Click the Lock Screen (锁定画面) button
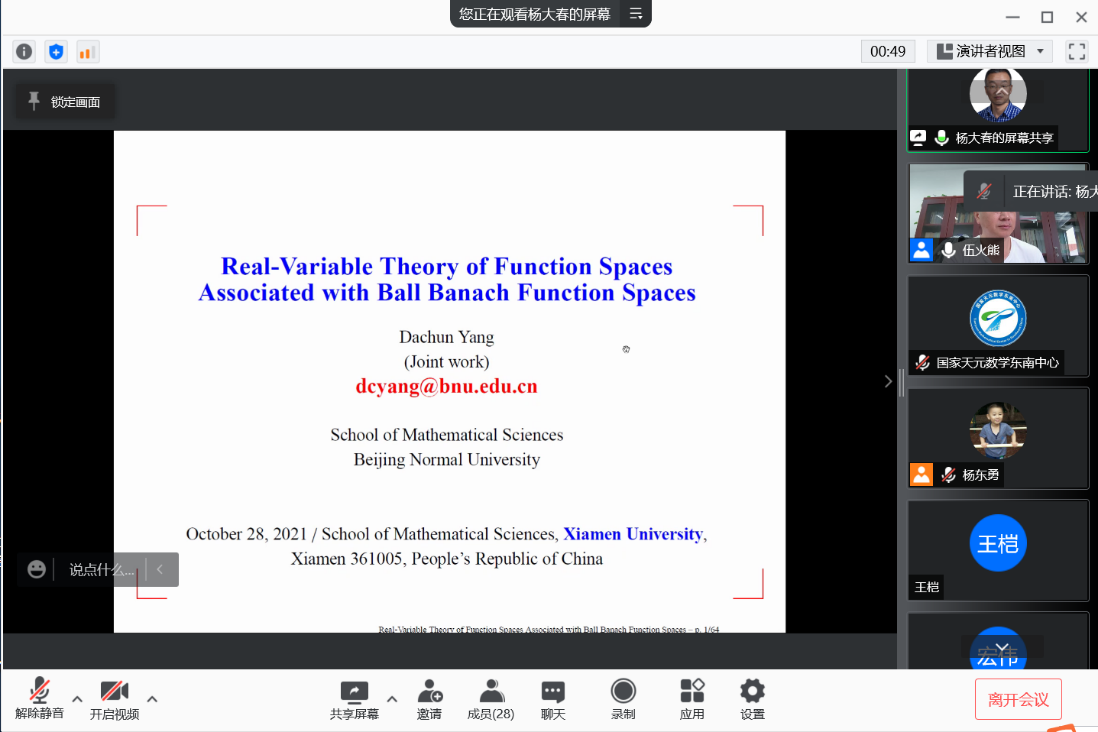 64,101
